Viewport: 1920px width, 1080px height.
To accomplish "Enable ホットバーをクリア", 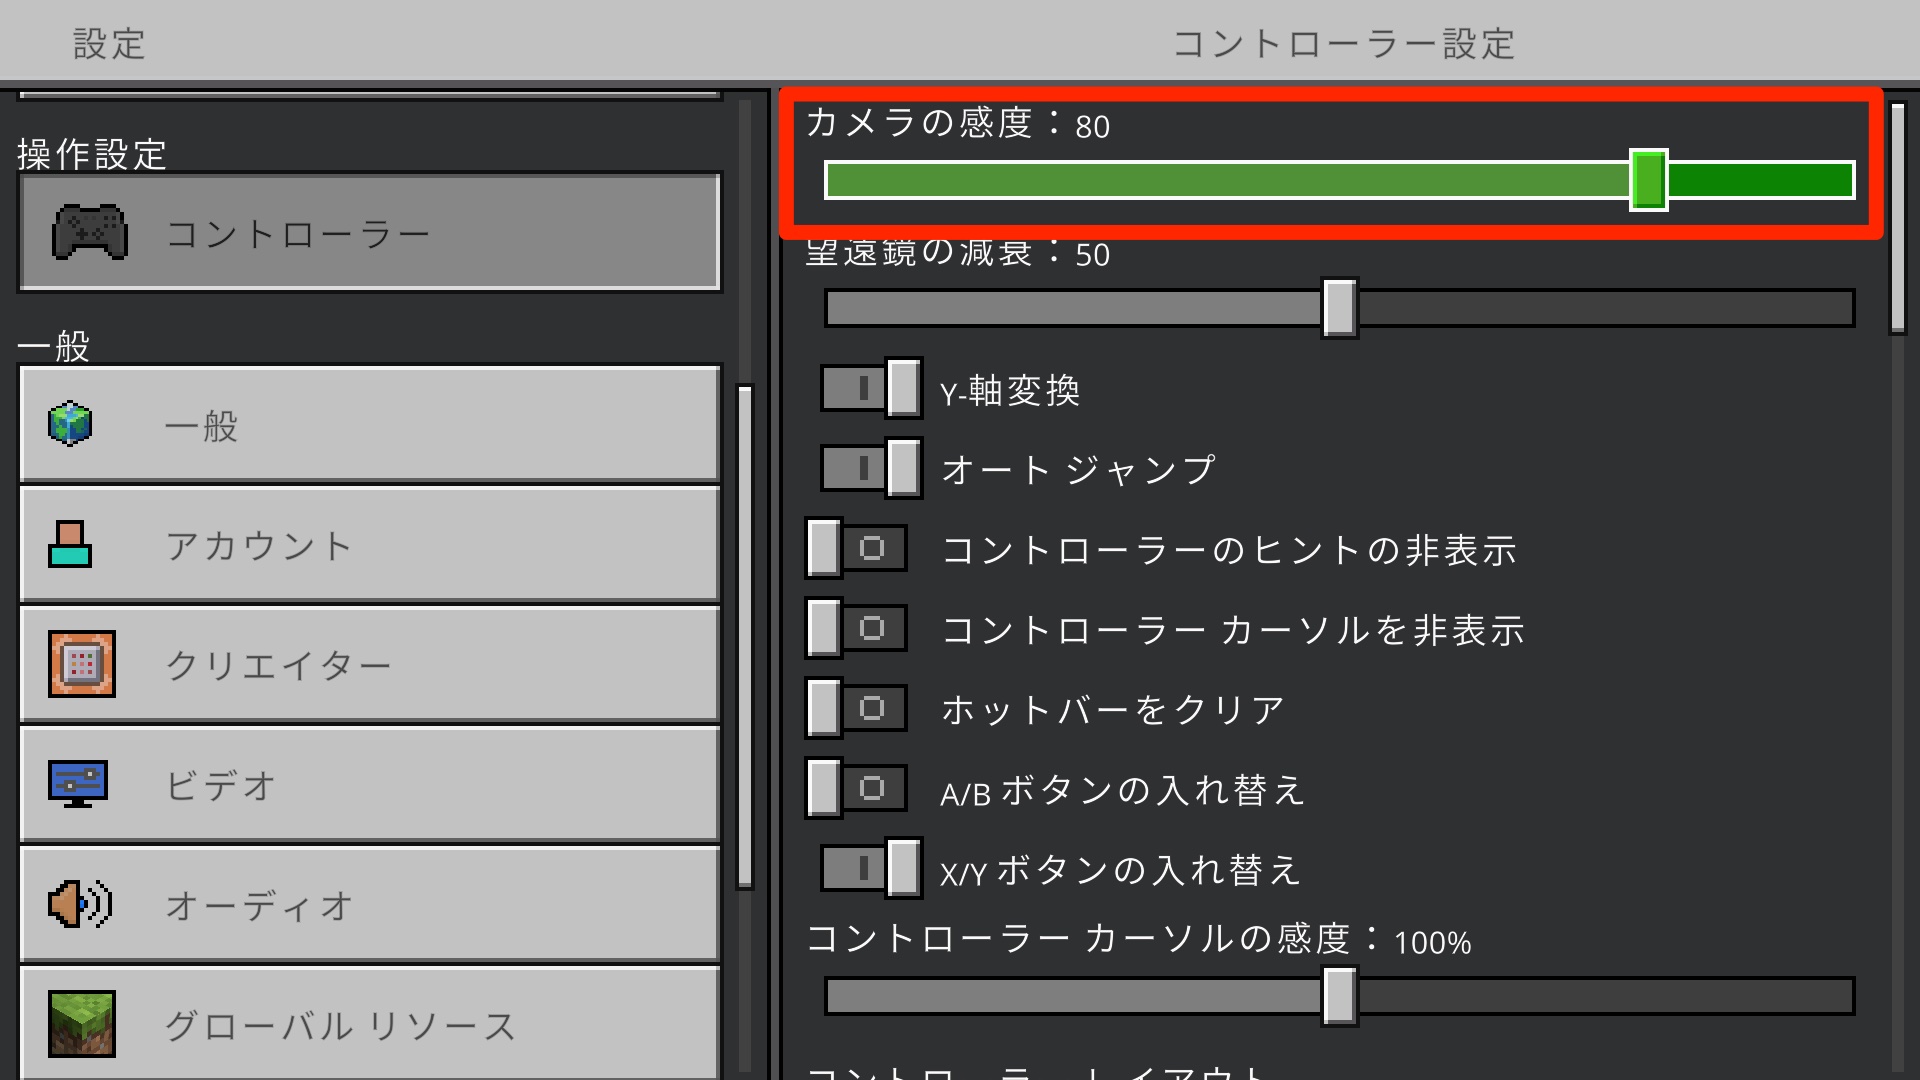I will [x=856, y=708].
